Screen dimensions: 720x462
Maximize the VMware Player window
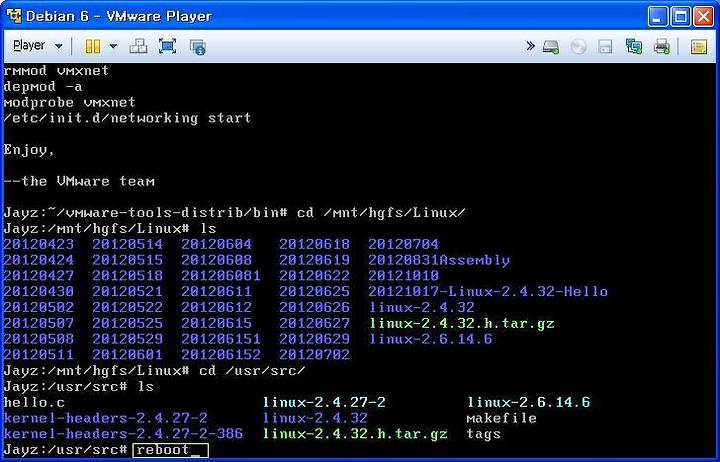click(x=681, y=17)
